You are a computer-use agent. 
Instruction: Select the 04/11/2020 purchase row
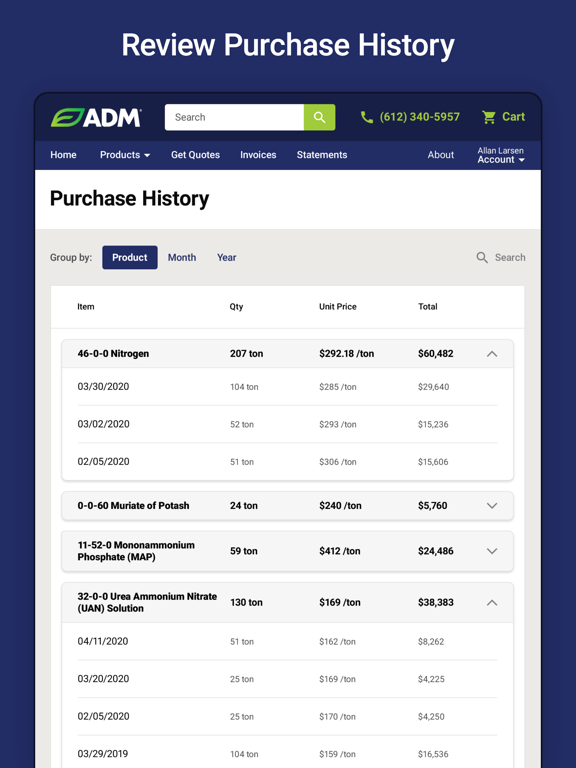[x=288, y=642]
